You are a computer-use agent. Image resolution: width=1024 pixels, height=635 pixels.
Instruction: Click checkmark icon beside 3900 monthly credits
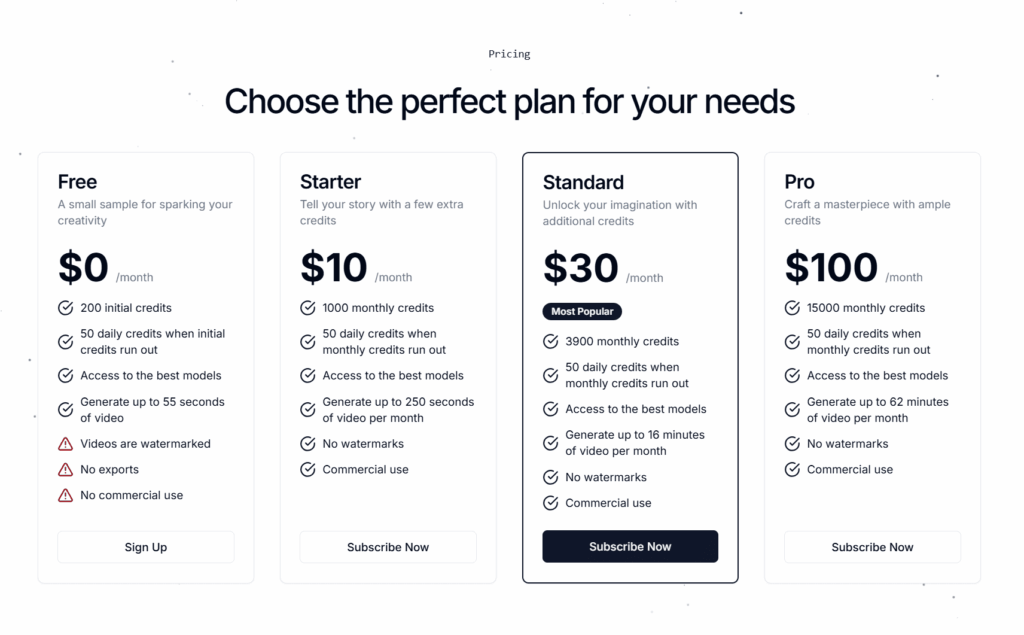click(x=550, y=342)
